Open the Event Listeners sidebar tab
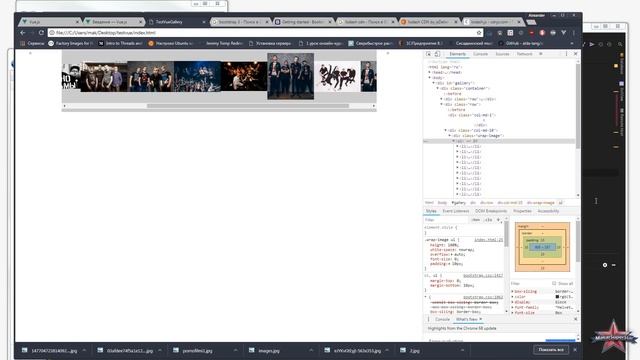Screen dimensions: 640x360 point(456,211)
